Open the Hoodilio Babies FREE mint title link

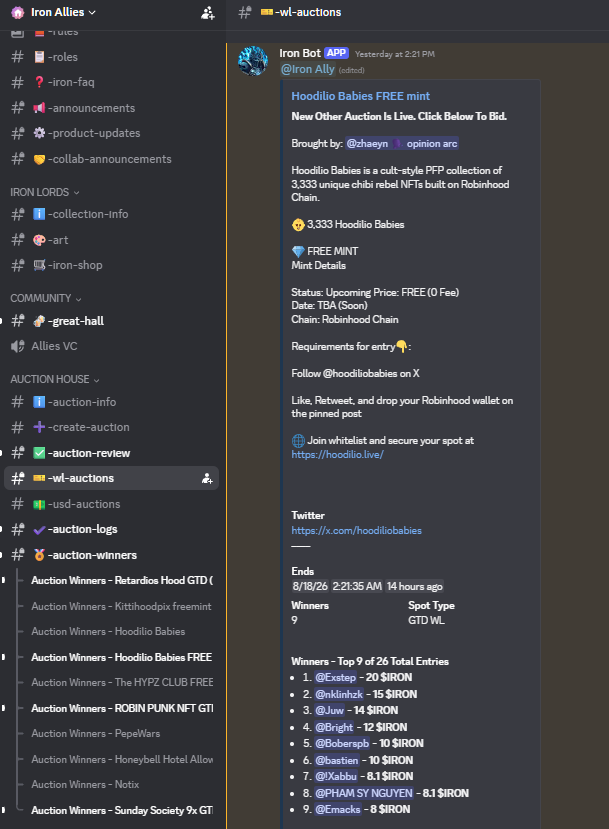click(x=361, y=96)
